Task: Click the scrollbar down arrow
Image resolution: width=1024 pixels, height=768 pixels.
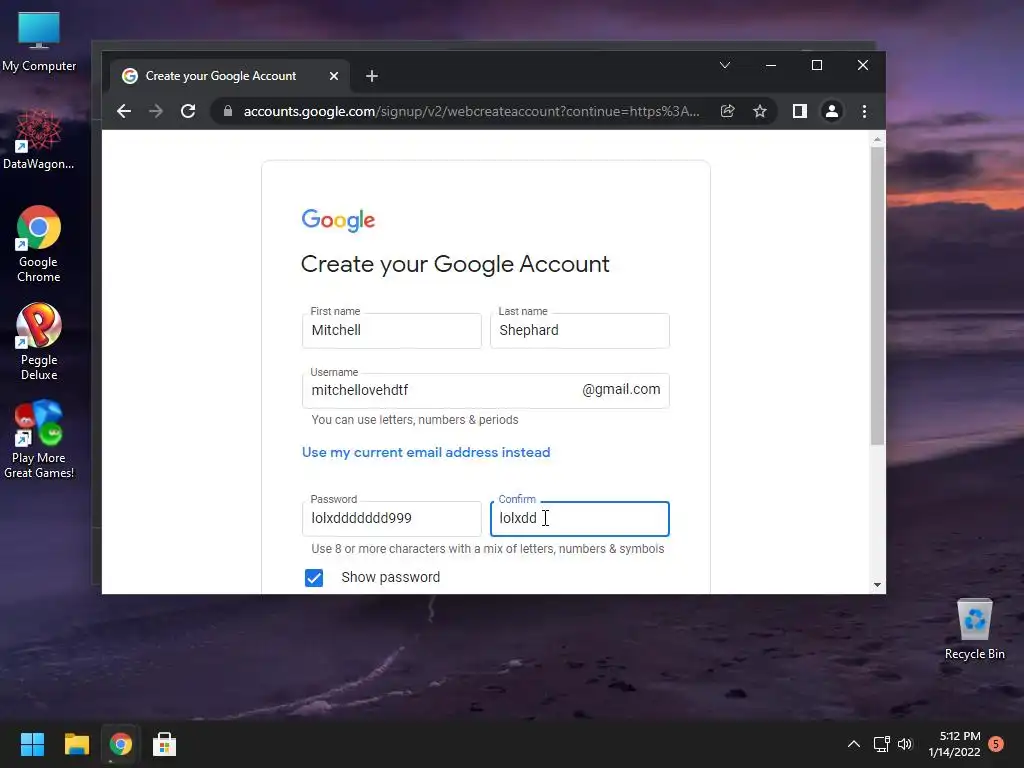Action: tap(877, 585)
